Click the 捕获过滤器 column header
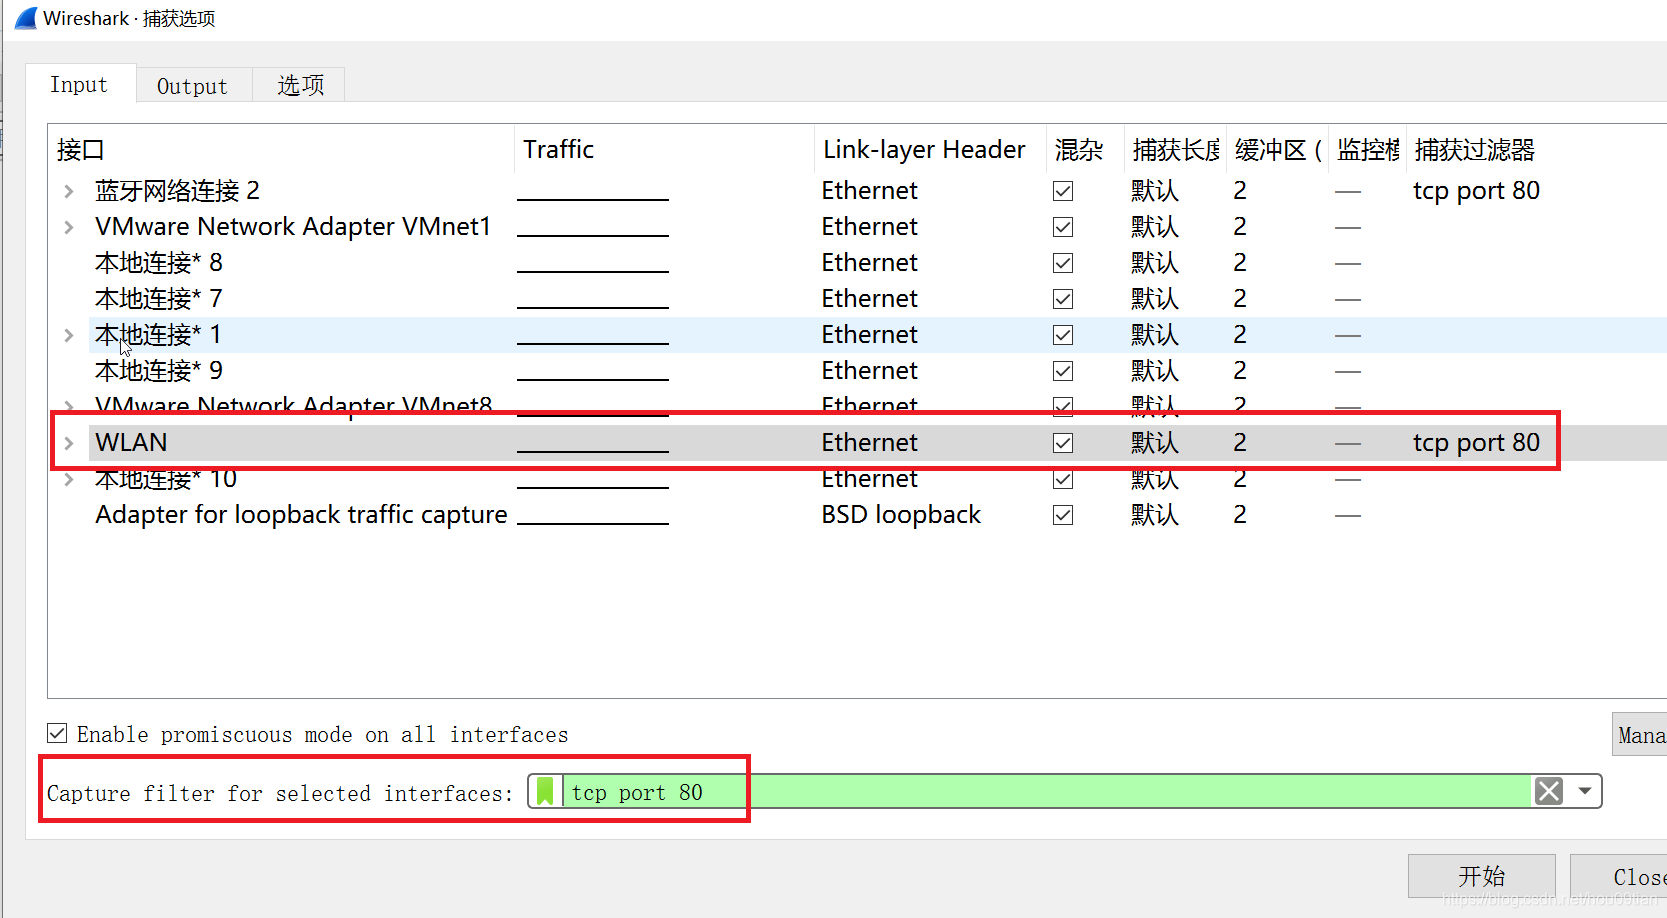This screenshot has height=918, width=1667. (x=1474, y=150)
